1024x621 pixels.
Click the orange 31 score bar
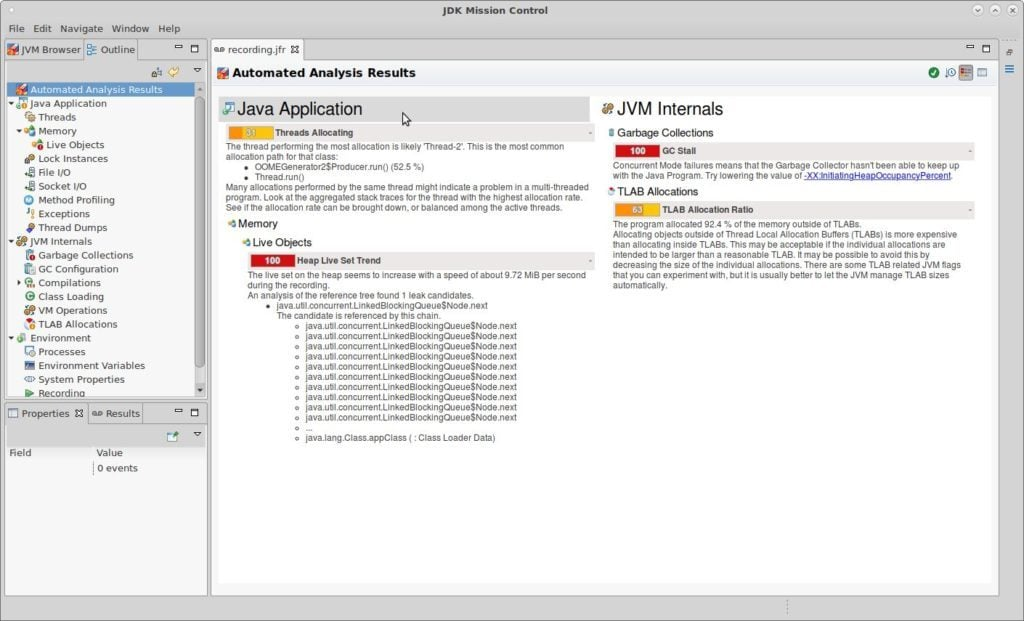tap(250, 133)
